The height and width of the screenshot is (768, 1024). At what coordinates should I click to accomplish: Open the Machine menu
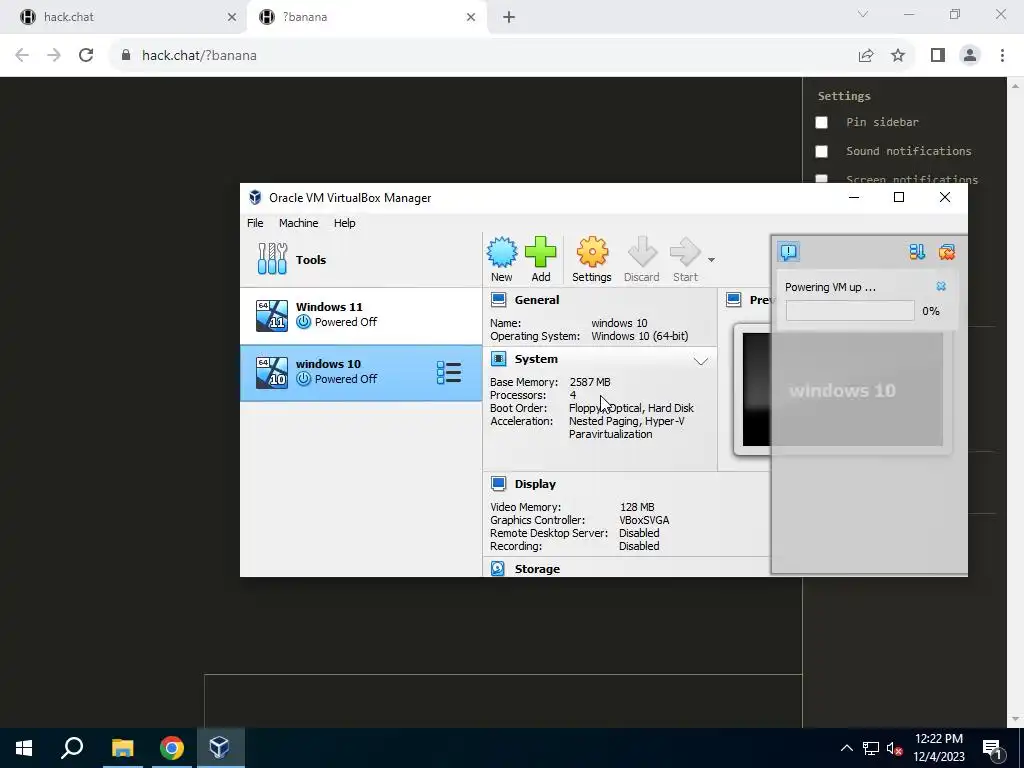click(x=298, y=223)
